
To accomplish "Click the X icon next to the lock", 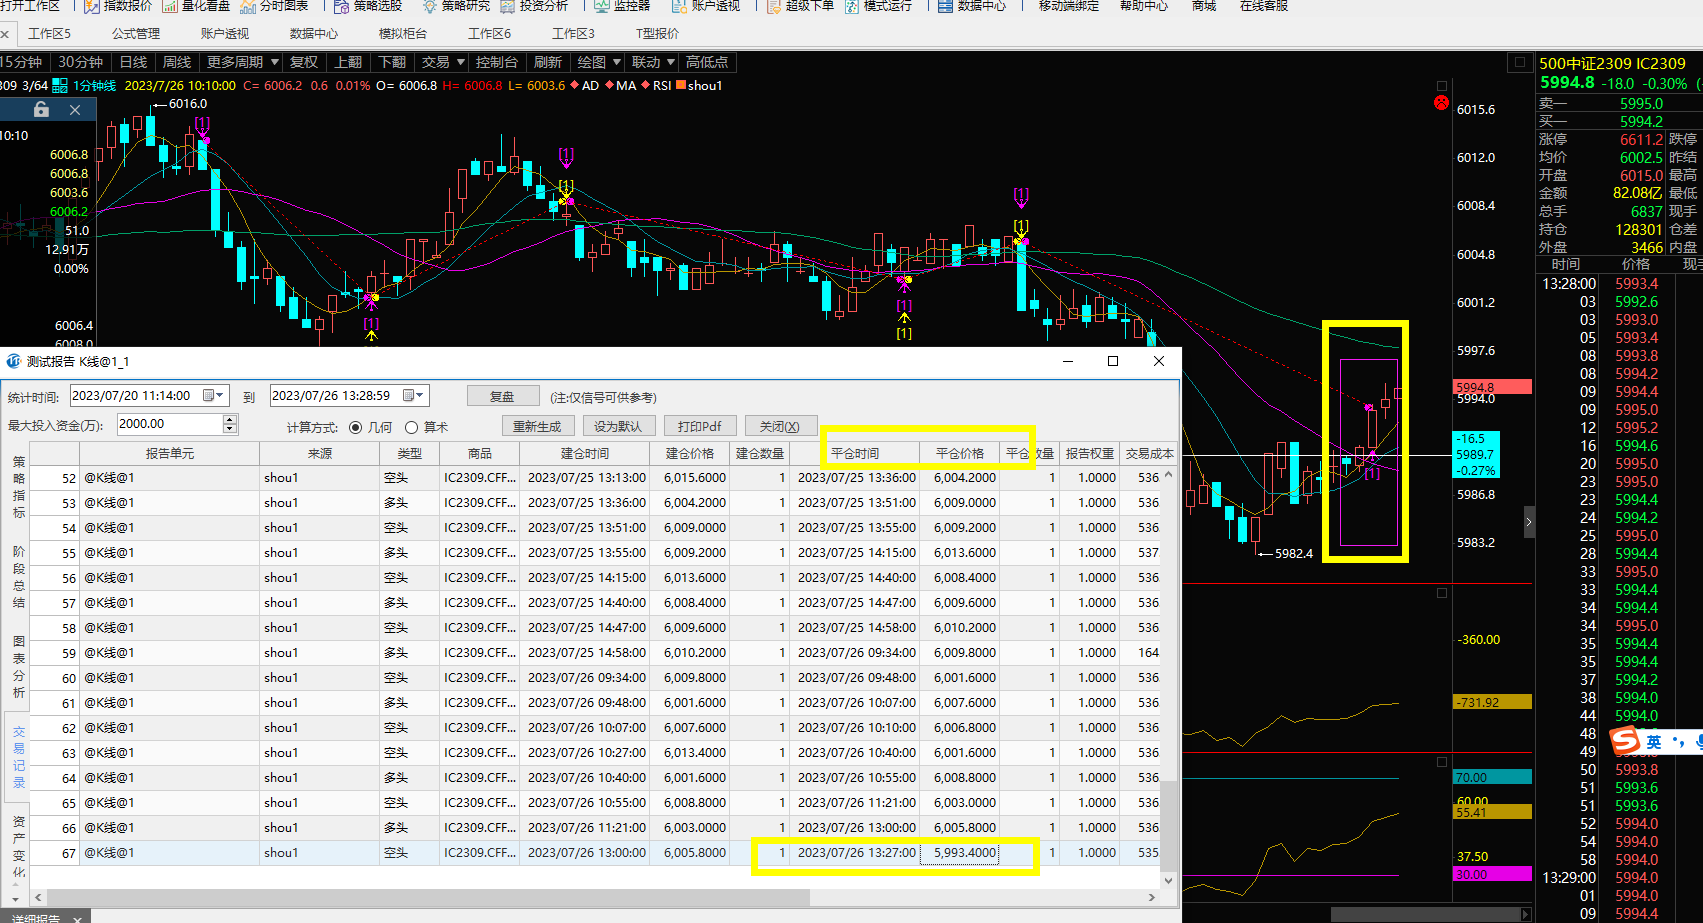I will coord(75,110).
